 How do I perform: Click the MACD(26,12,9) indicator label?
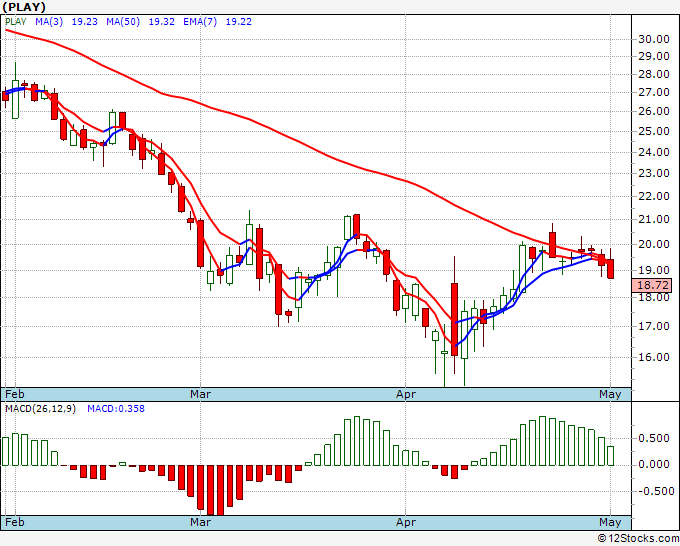click(x=40, y=409)
